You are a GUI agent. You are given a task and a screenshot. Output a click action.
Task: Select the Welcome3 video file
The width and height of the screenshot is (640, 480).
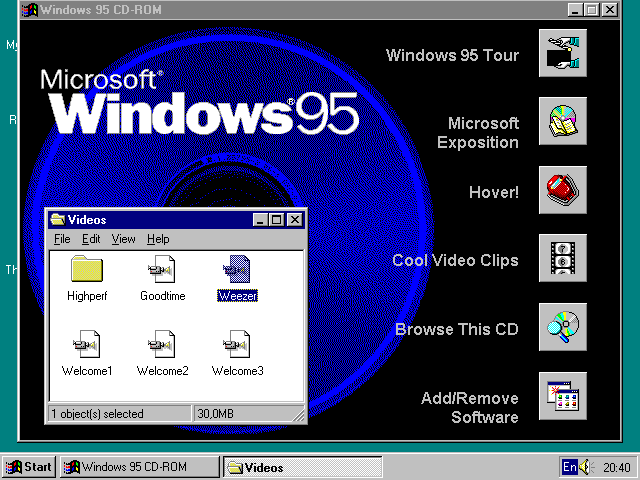[238, 344]
